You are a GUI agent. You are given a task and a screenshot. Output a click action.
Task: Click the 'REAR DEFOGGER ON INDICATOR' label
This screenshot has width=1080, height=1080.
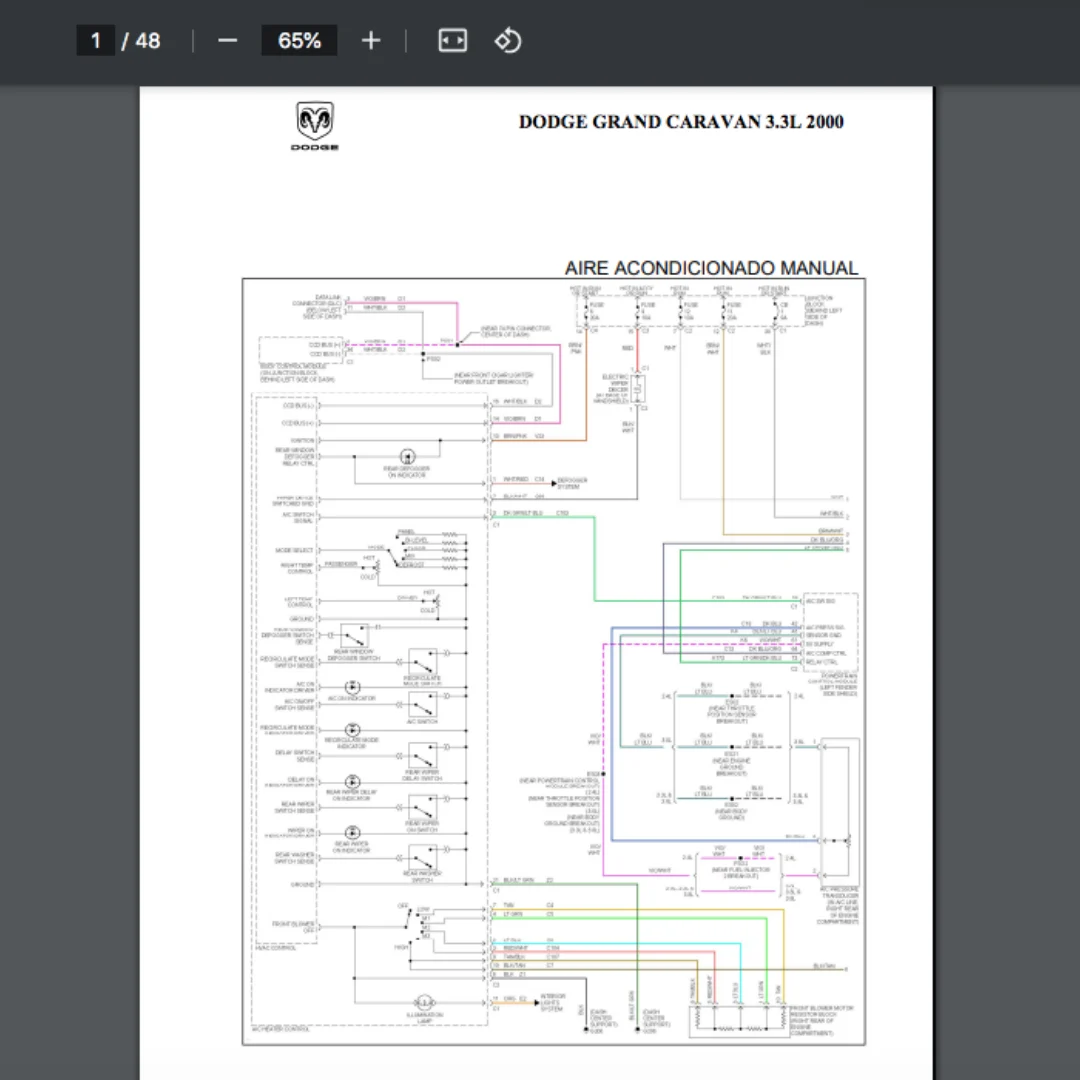point(406,472)
